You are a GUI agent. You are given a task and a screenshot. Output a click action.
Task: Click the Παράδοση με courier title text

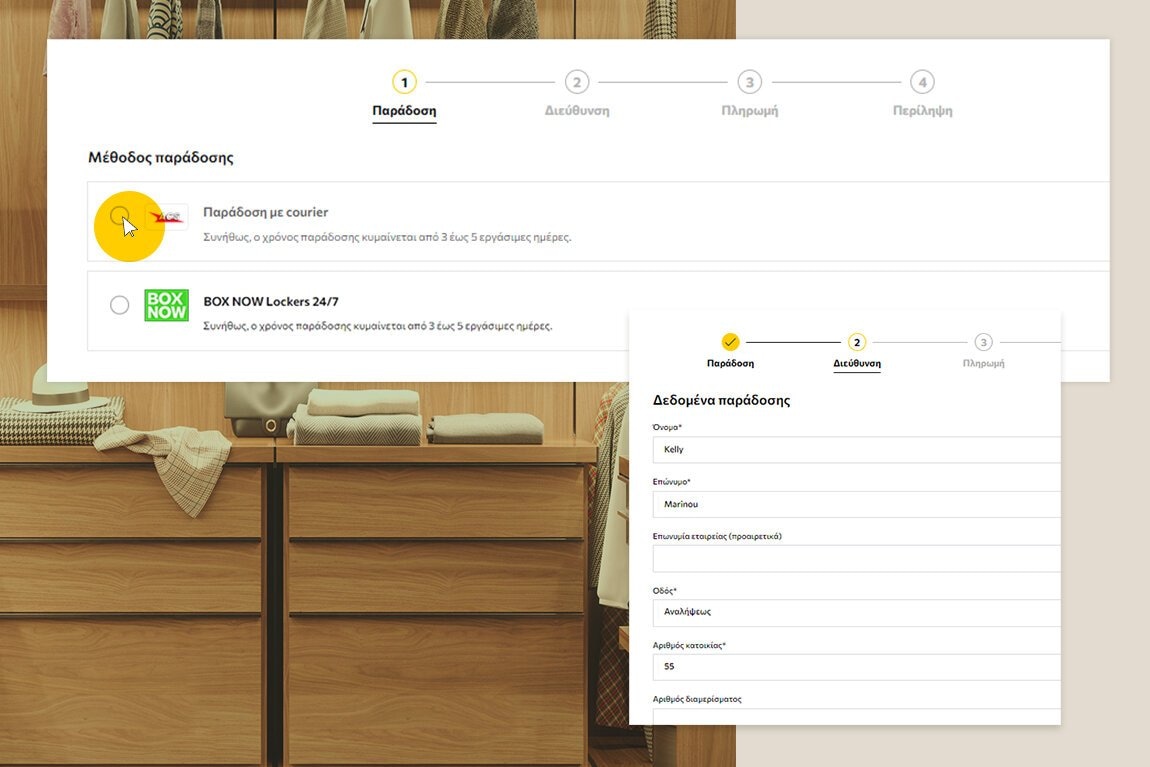[x=265, y=212]
